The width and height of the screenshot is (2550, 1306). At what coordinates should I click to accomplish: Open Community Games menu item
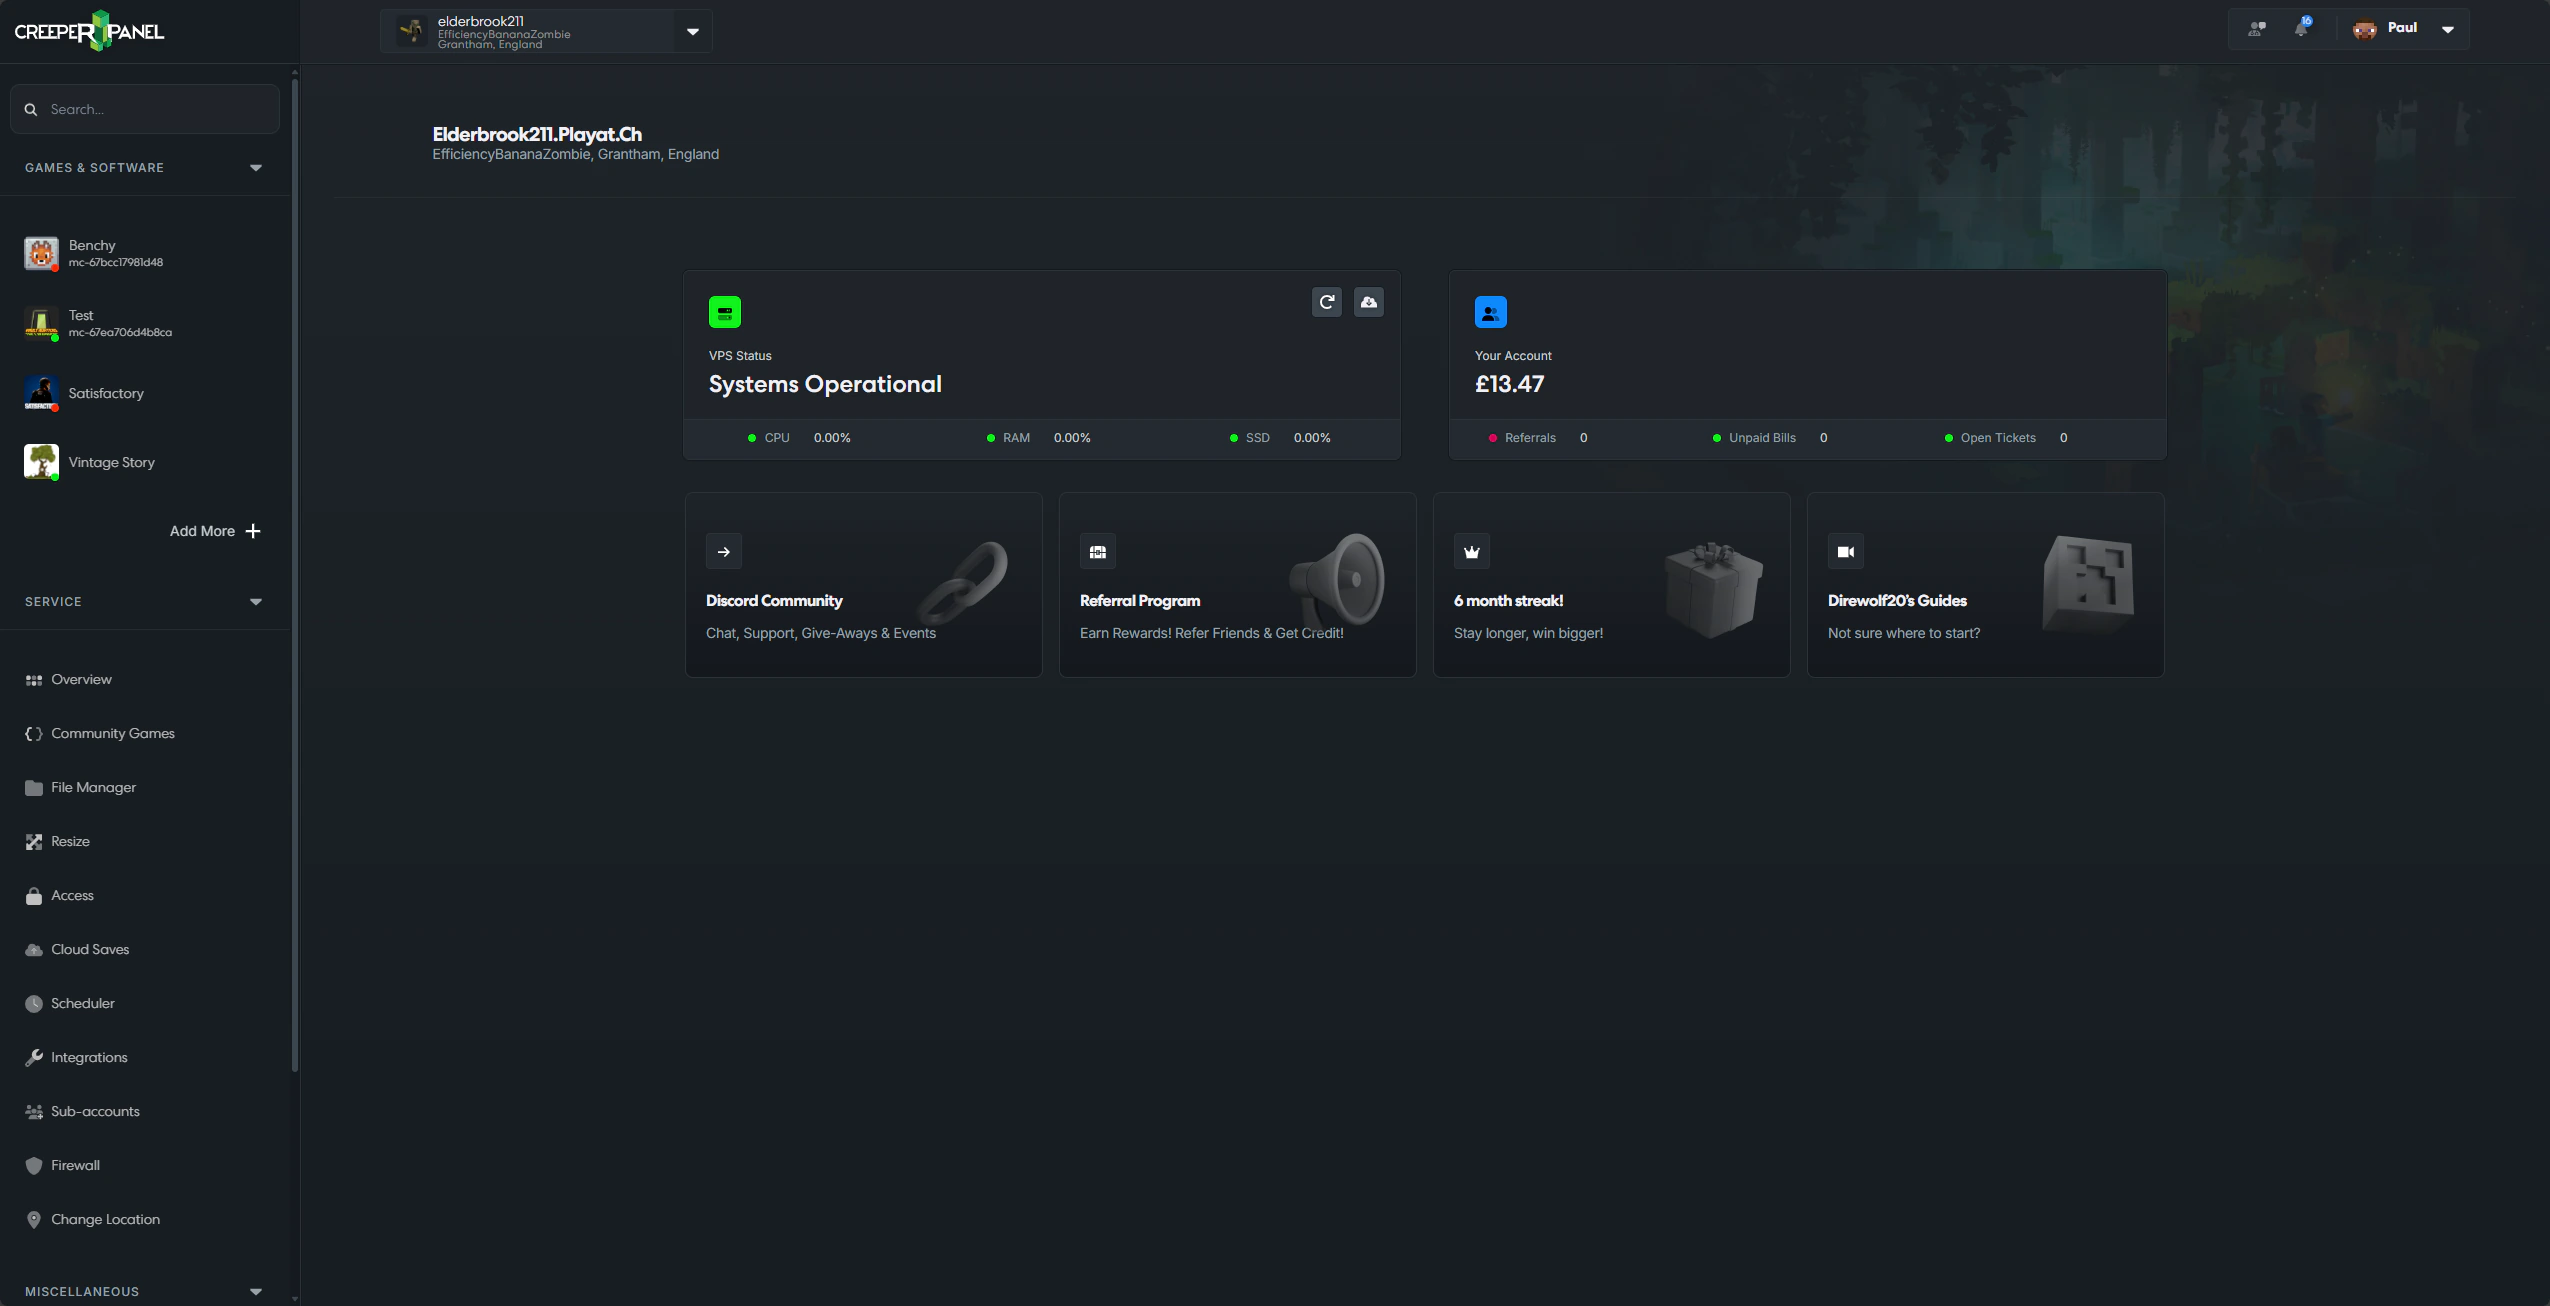tap(113, 734)
